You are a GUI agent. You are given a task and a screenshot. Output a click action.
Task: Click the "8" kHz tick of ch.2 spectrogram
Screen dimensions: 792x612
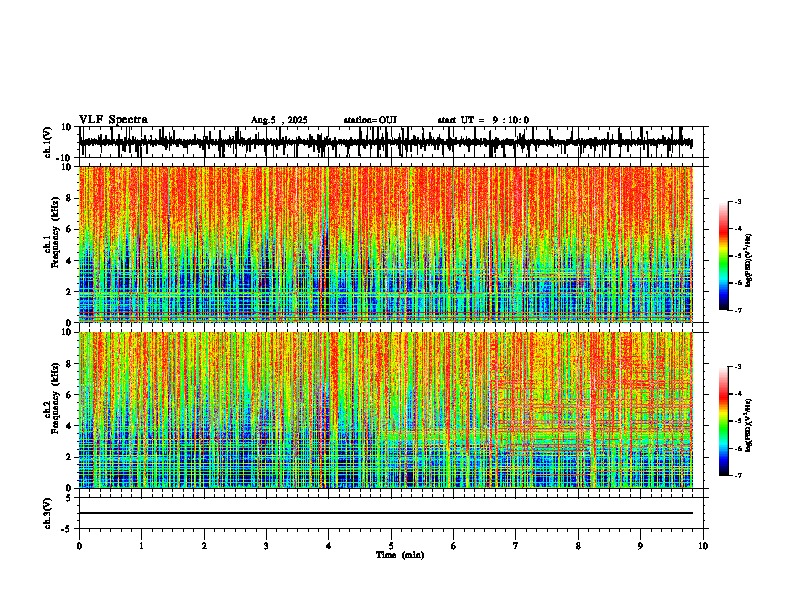pyautogui.click(x=70, y=364)
